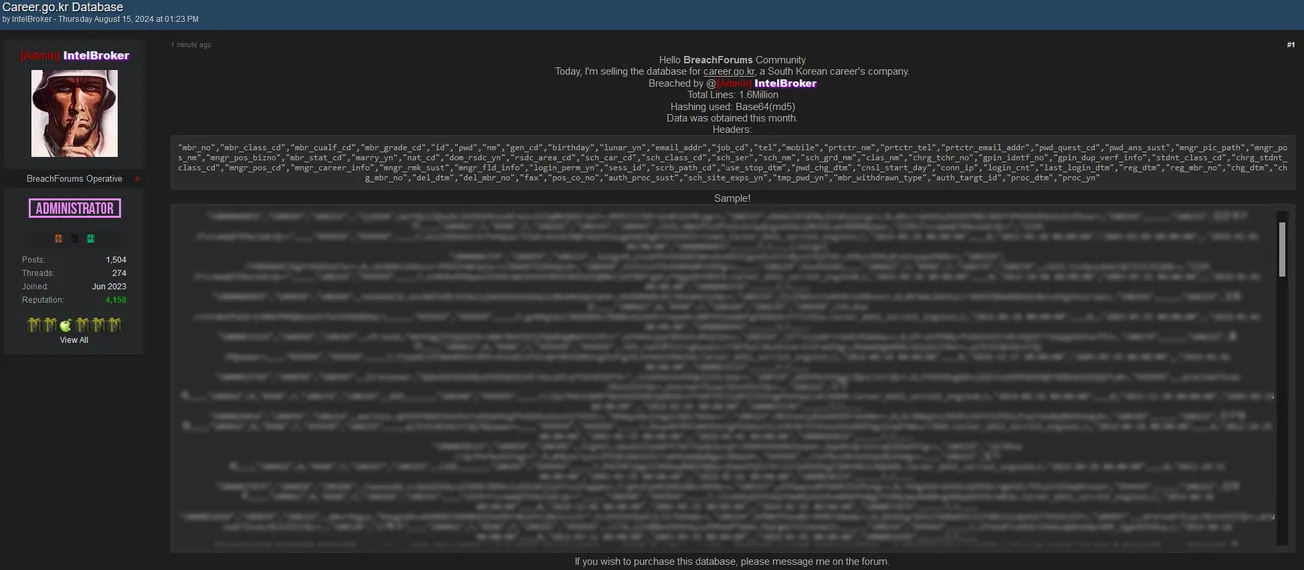Click inside the headers code block
Image resolution: width=1304 pixels, height=570 pixels.
732,162
